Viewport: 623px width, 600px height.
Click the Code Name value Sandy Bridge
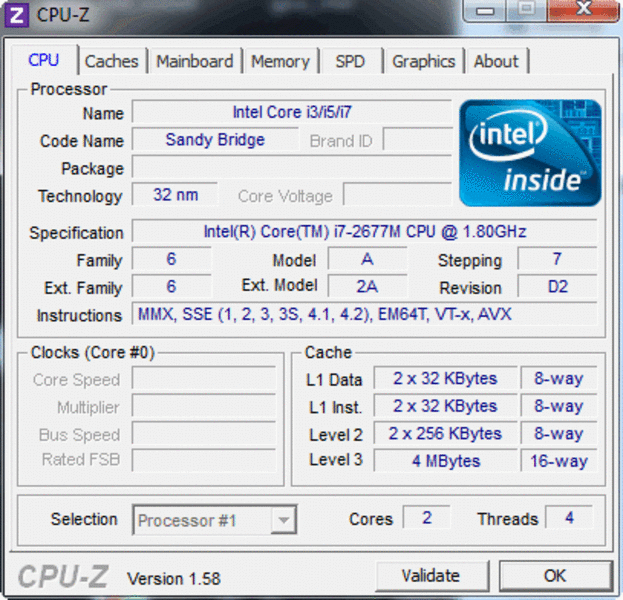coord(215,139)
